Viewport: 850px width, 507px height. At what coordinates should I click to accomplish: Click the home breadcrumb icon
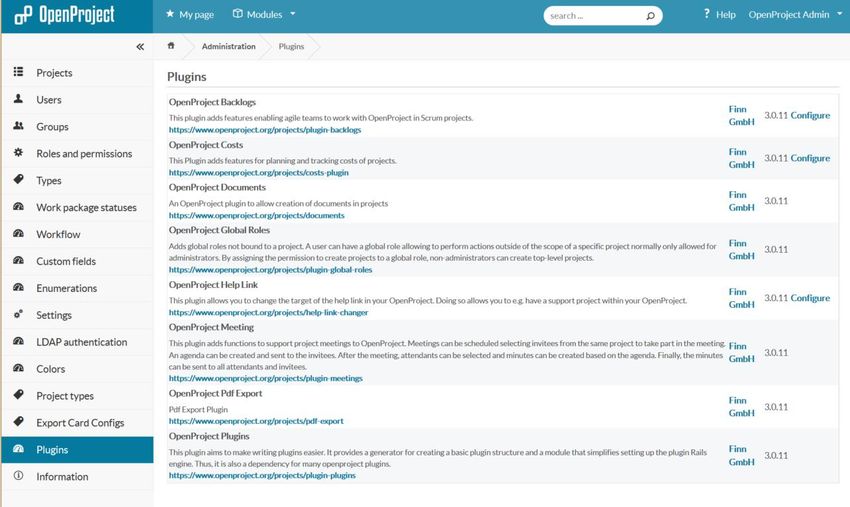coord(171,46)
